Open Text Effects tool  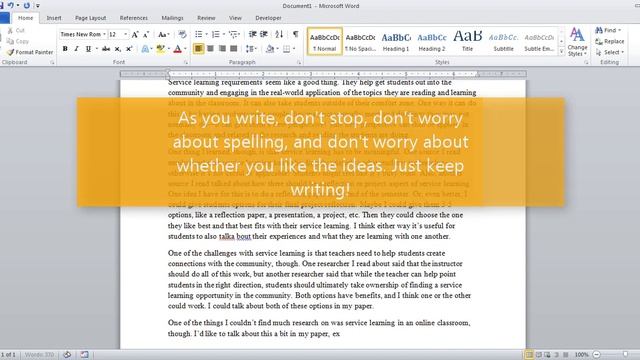pyautogui.click(x=145, y=49)
